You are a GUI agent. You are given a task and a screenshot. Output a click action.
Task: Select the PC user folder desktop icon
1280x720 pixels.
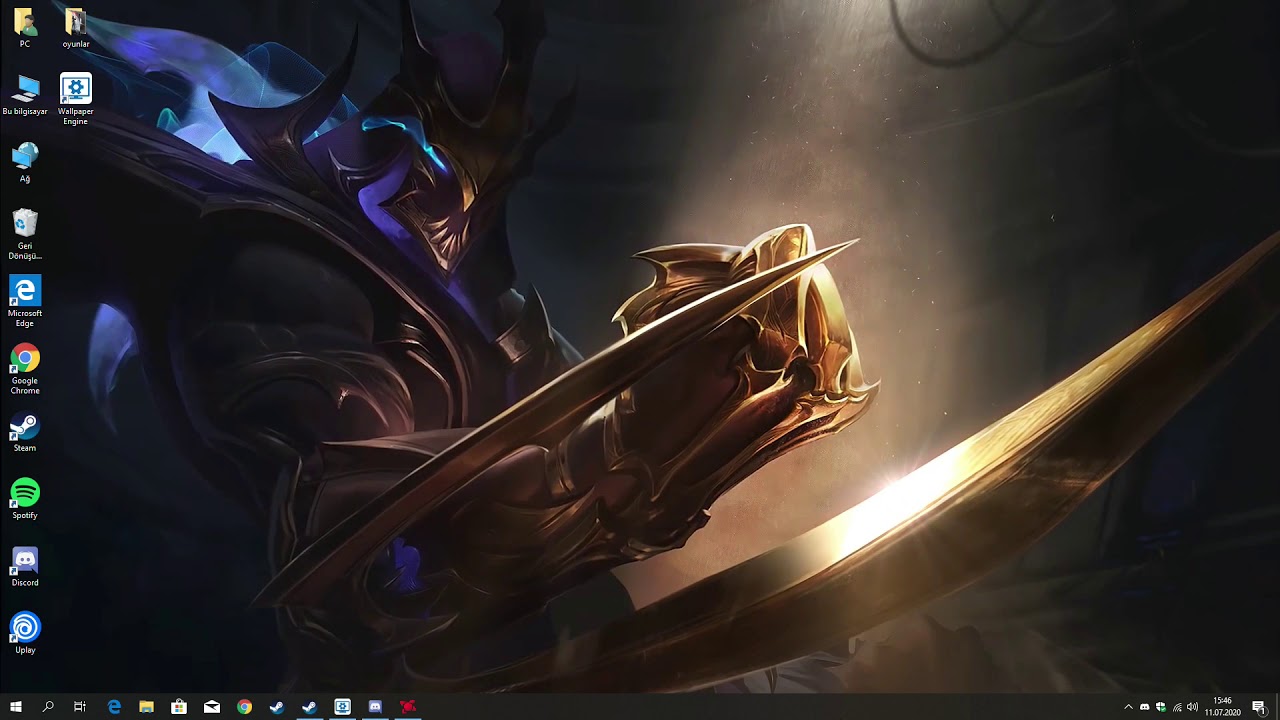click(25, 27)
